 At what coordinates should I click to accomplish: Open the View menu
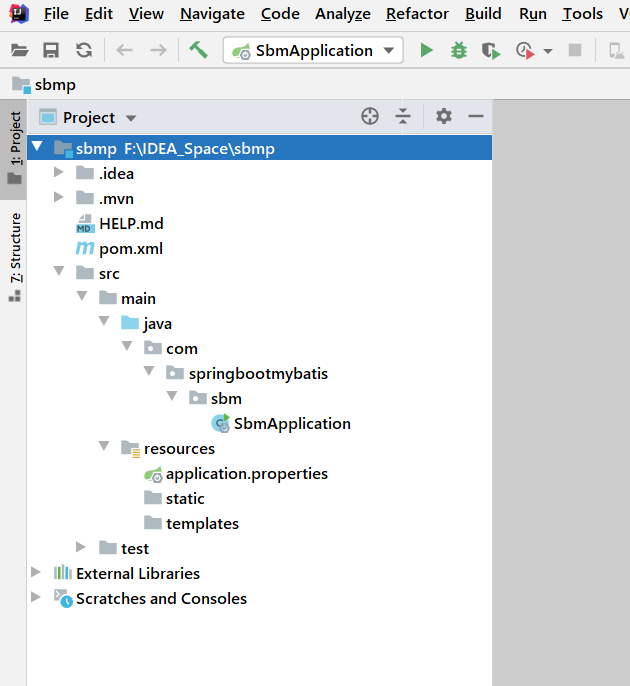146,14
